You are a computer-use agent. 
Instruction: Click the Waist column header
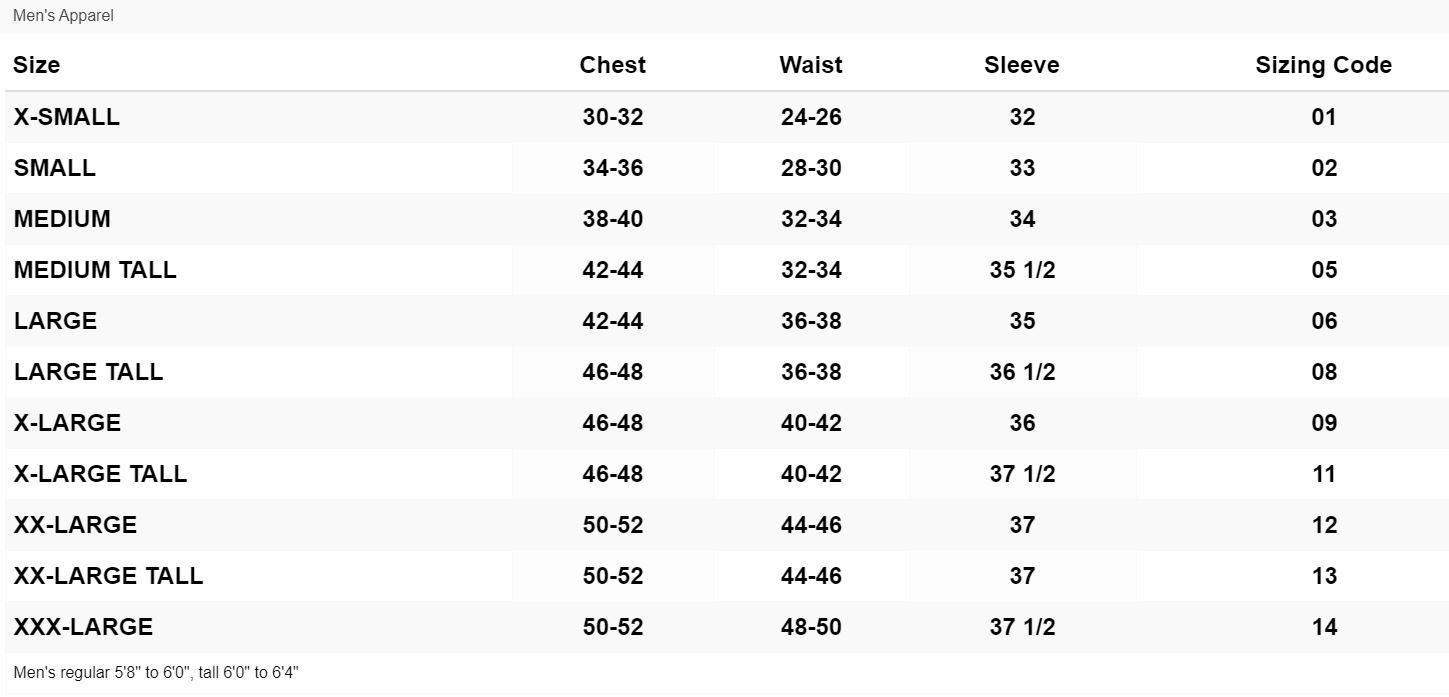[811, 65]
